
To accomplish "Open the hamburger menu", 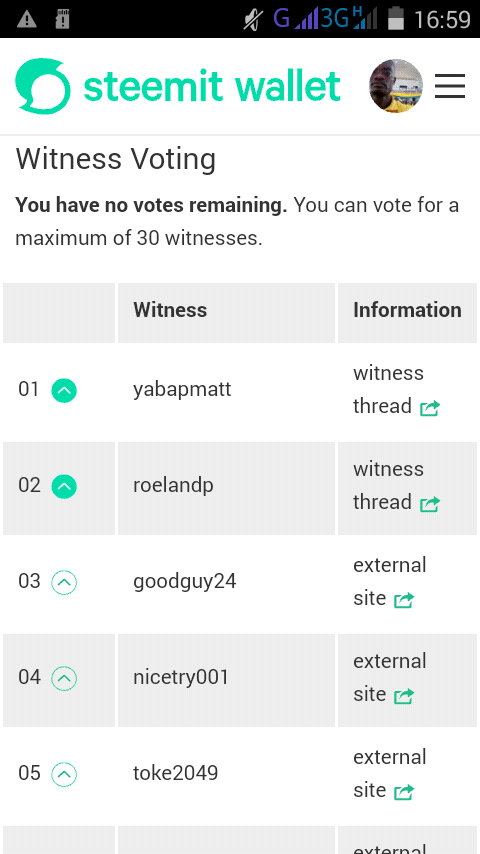I will click(450, 86).
